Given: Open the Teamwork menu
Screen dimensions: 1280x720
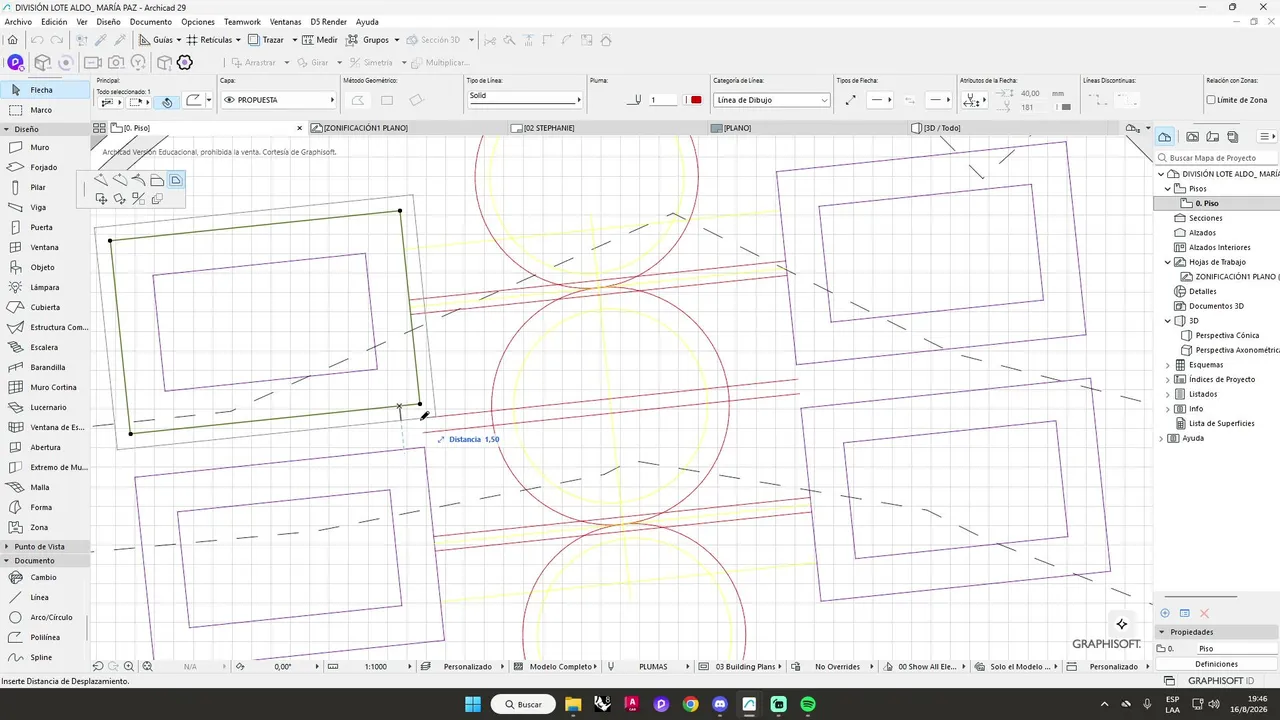Looking at the screenshot, I should coord(242,21).
